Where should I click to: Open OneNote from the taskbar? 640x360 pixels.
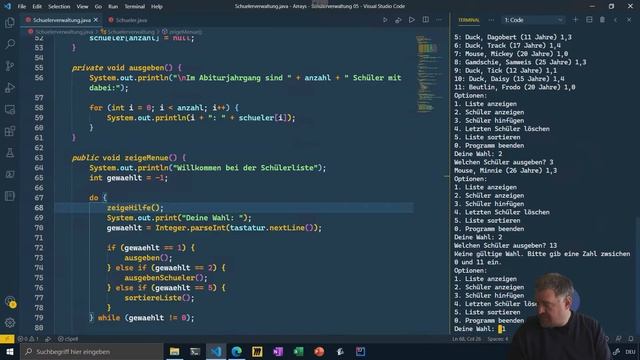tap(278, 351)
